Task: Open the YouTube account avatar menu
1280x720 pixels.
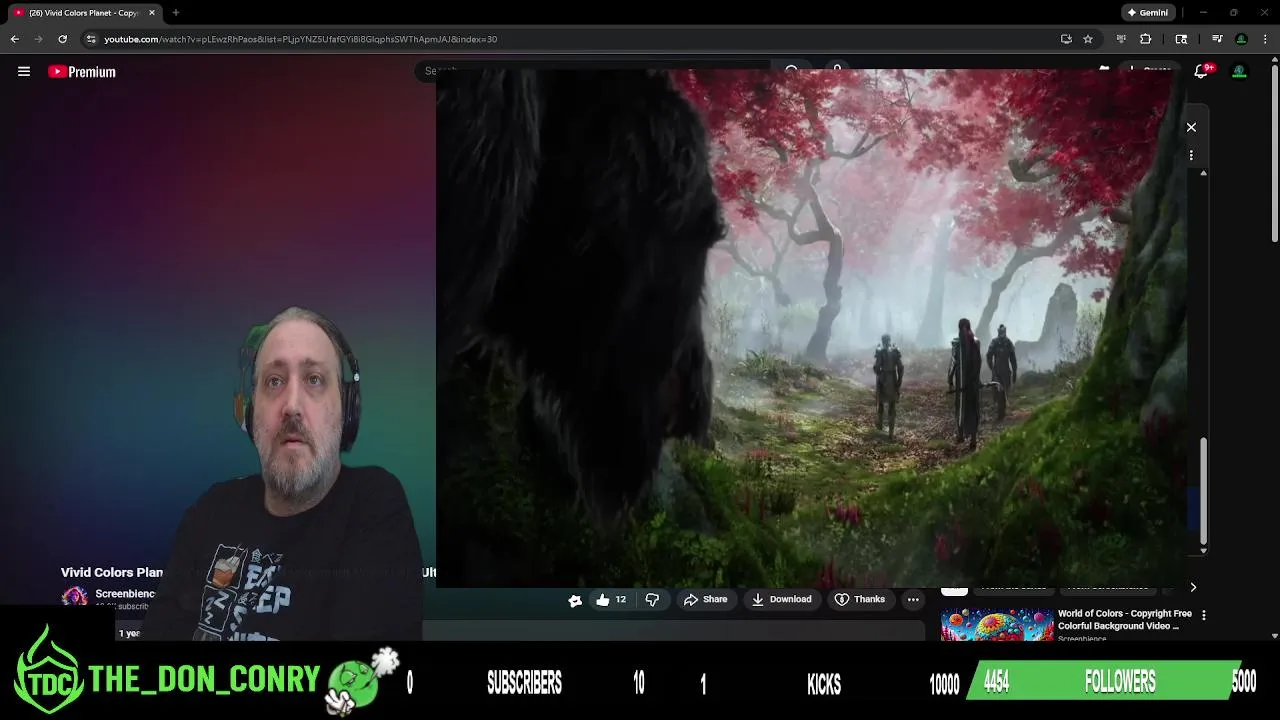Action: 1239,72
